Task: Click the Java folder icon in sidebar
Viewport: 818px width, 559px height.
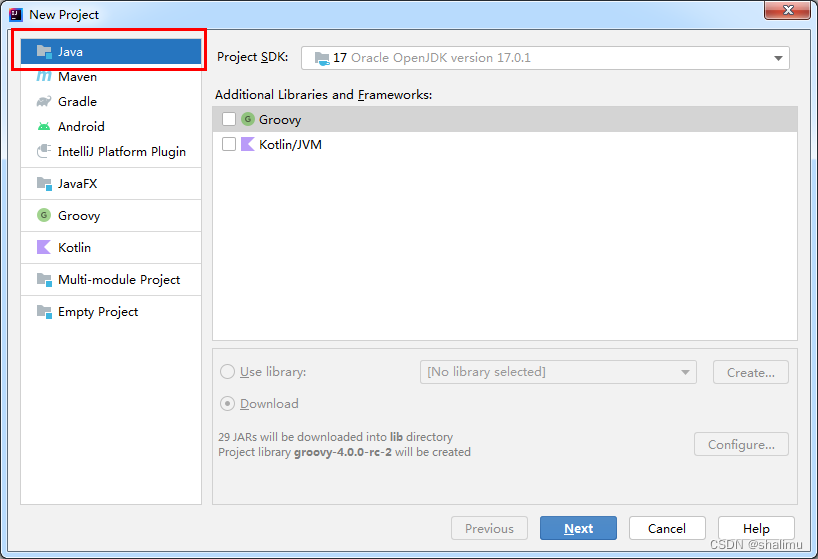Action: (44, 52)
